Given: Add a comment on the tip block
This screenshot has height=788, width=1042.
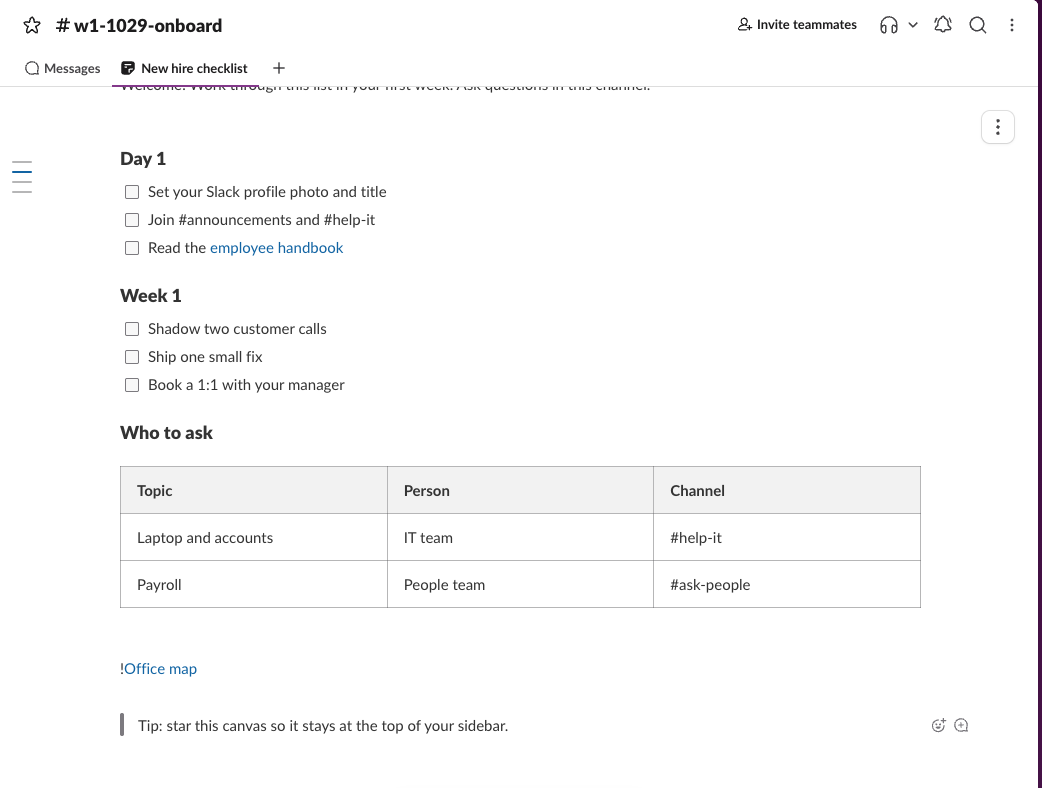Looking at the screenshot, I should coord(961,726).
